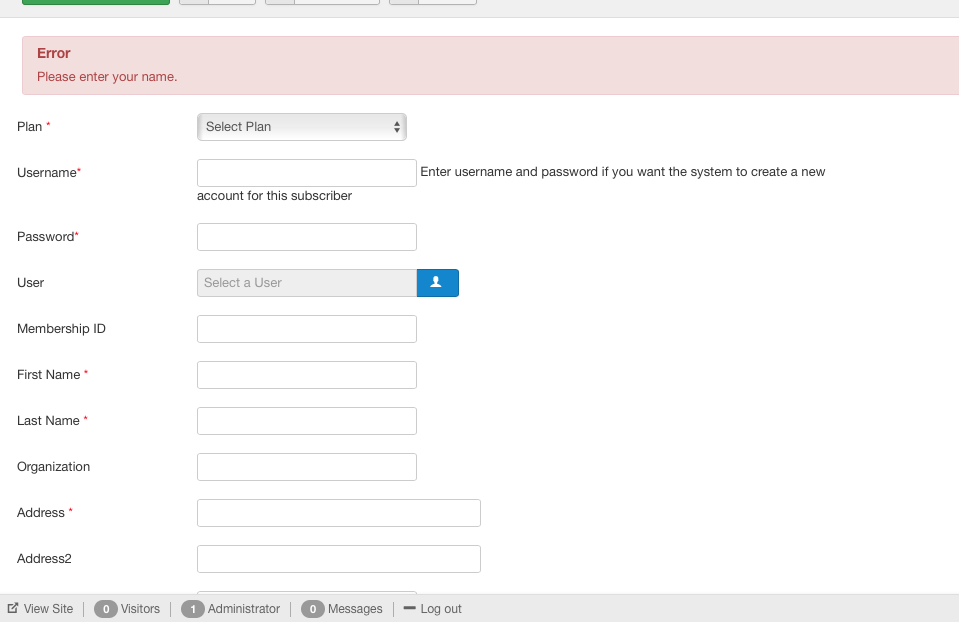Image resolution: width=959 pixels, height=622 pixels.
Task: Focus the Username input field
Action: coord(306,173)
